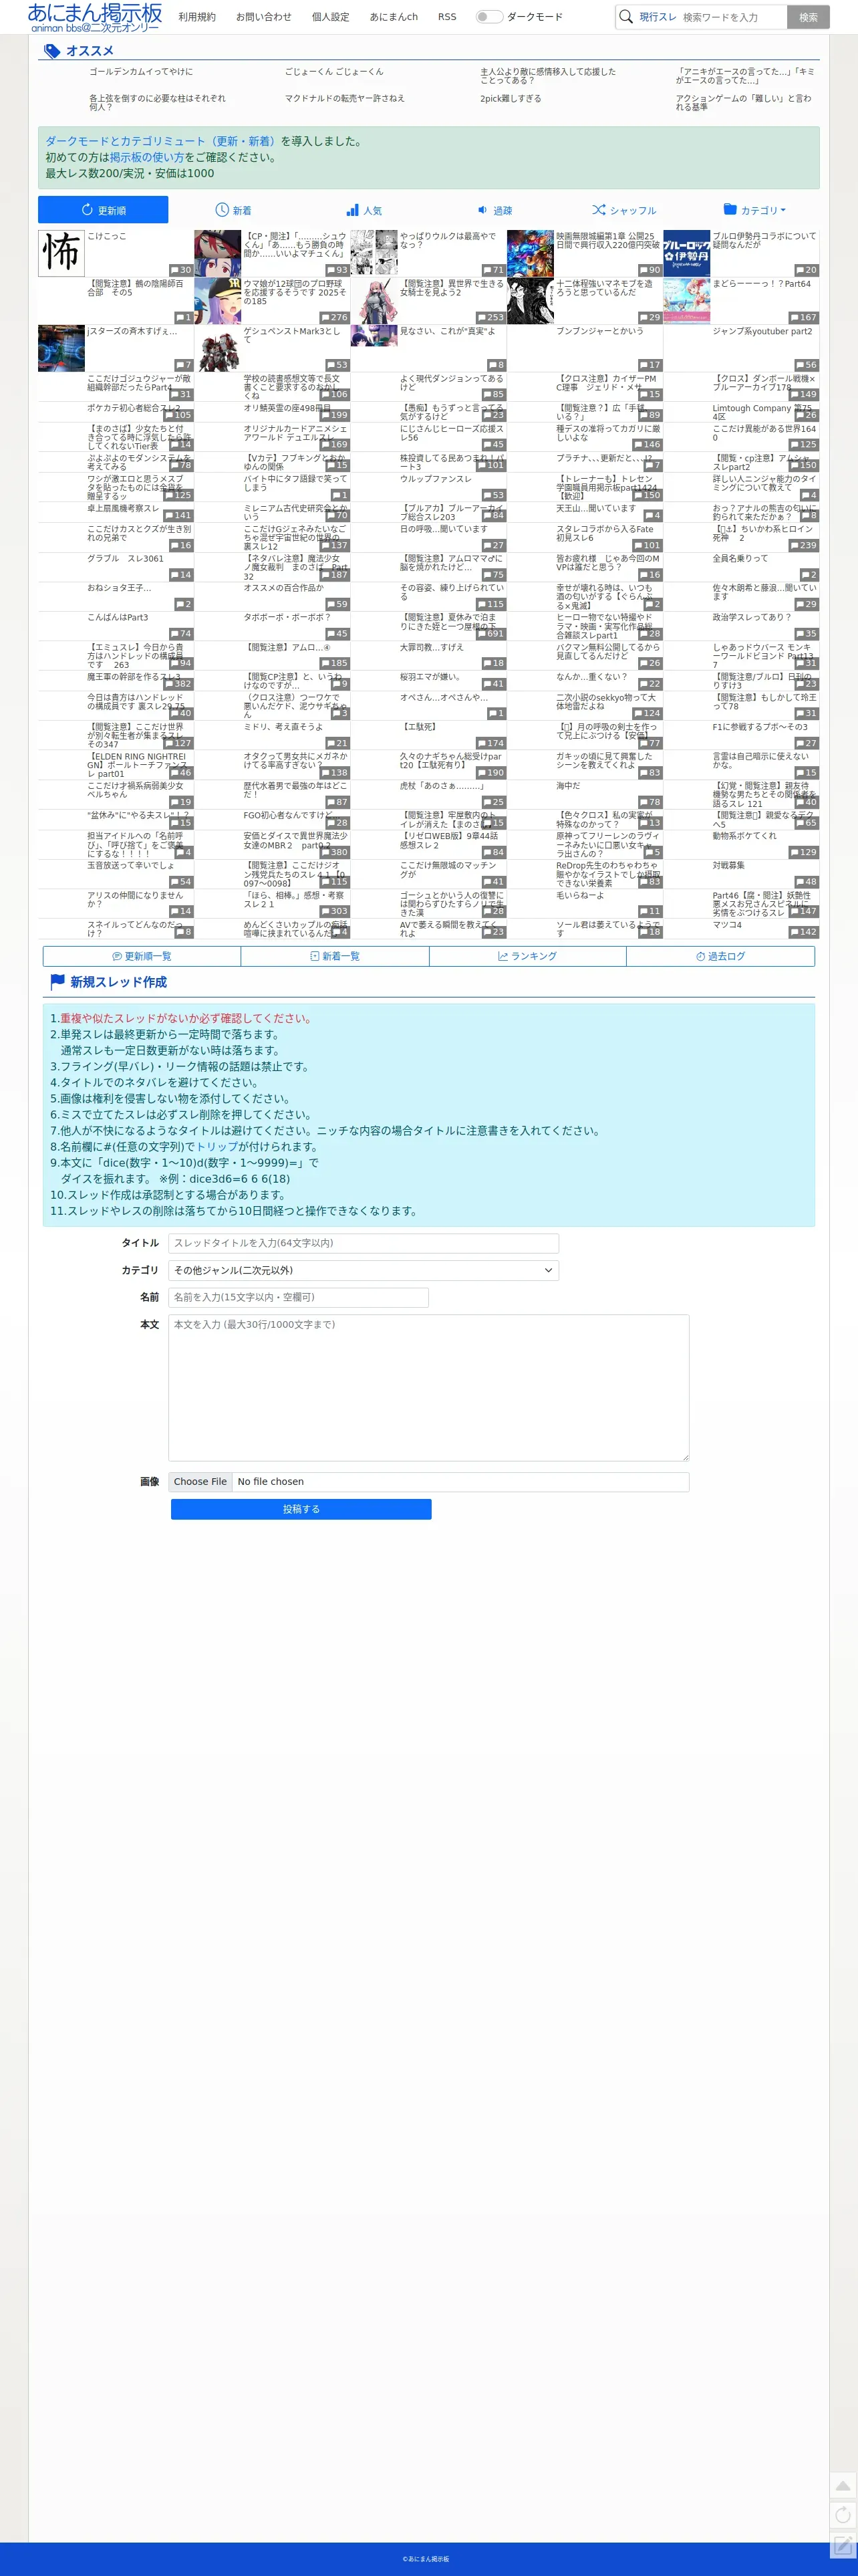Image resolution: width=858 pixels, height=2576 pixels.
Task: Open 個人設定 in the top navigation
Action: point(331,17)
